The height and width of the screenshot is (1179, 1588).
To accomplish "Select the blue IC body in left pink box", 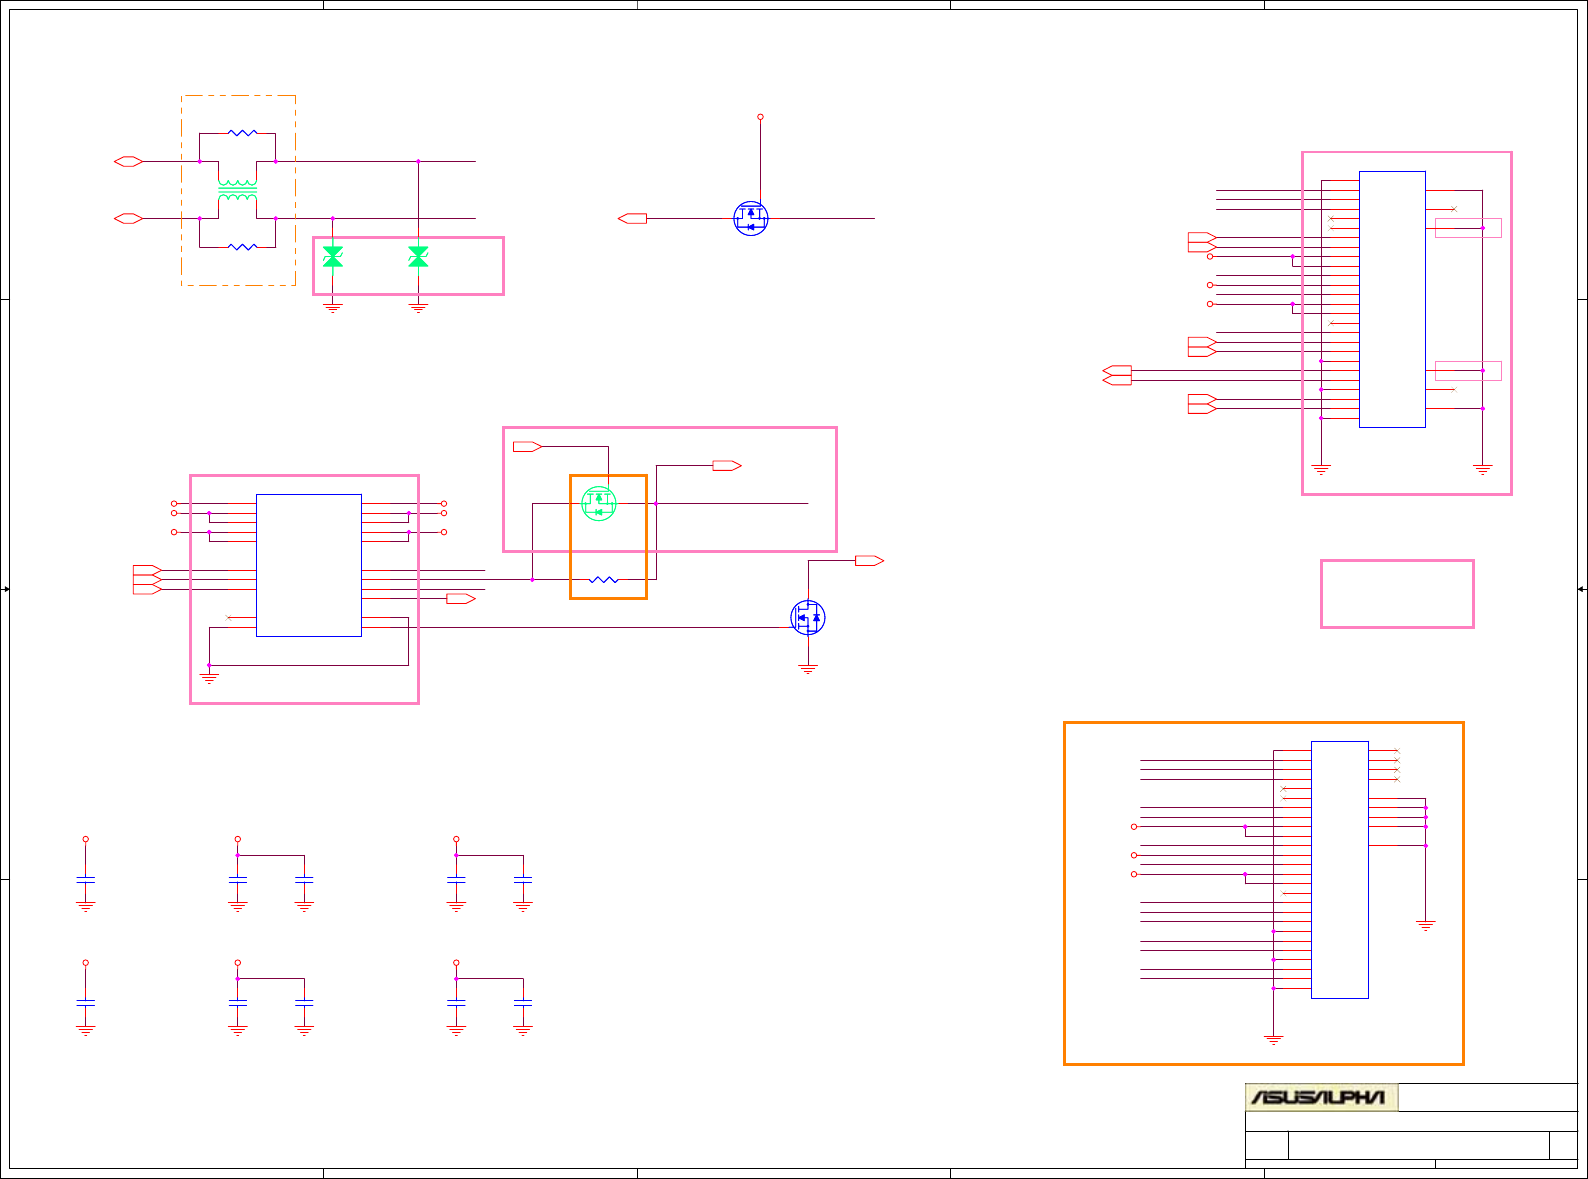I will click(x=309, y=565).
